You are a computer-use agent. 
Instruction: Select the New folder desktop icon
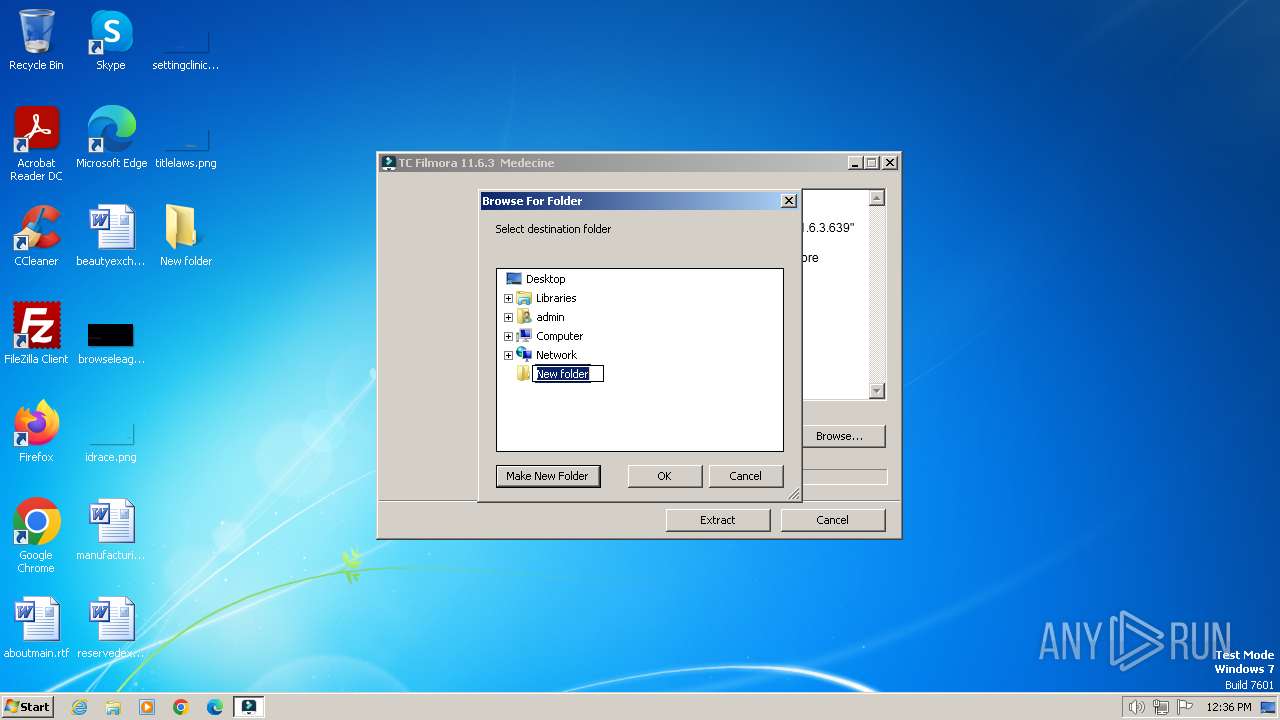coord(186,236)
